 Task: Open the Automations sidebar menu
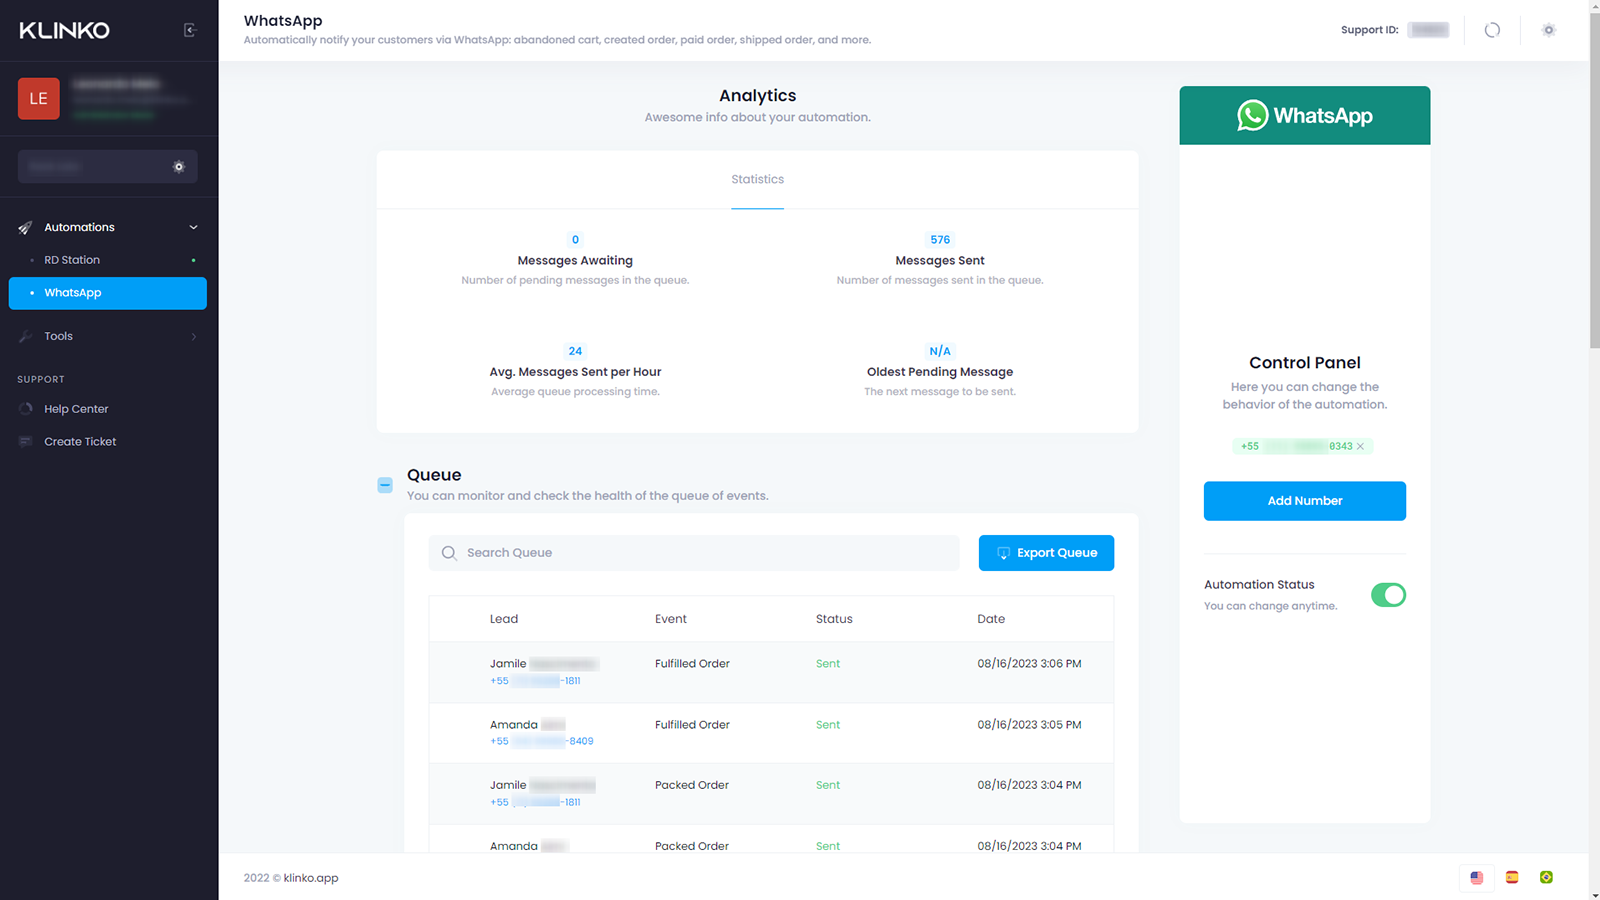(x=108, y=228)
